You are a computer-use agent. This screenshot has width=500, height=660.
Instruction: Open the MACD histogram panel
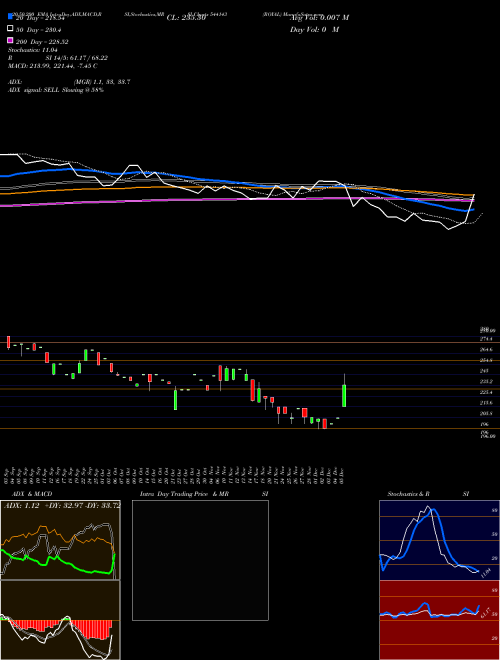pyautogui.click(x=60, y=620)
